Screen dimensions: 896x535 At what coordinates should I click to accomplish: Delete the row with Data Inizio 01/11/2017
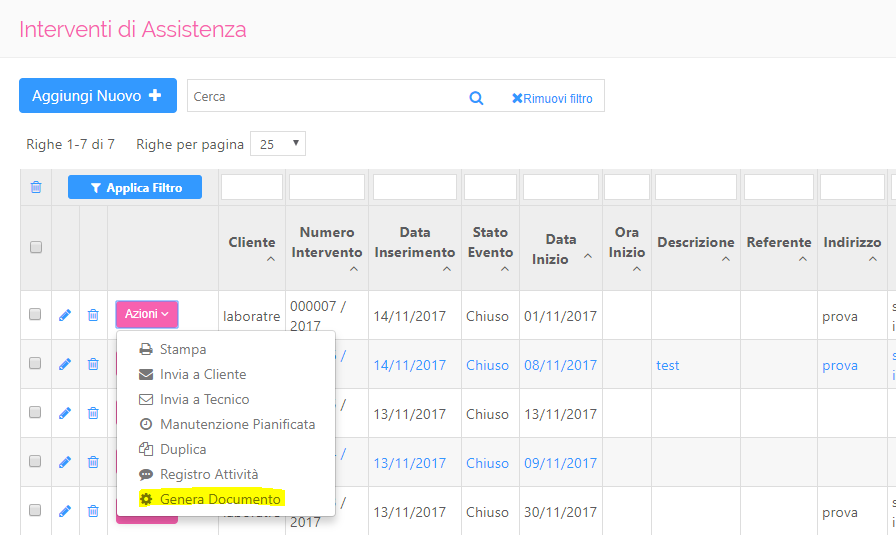93,315
